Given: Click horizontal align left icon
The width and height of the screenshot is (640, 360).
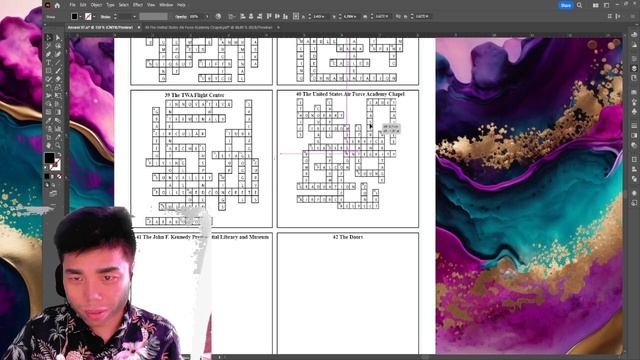Looking at the screenshot, I should 242,16.
